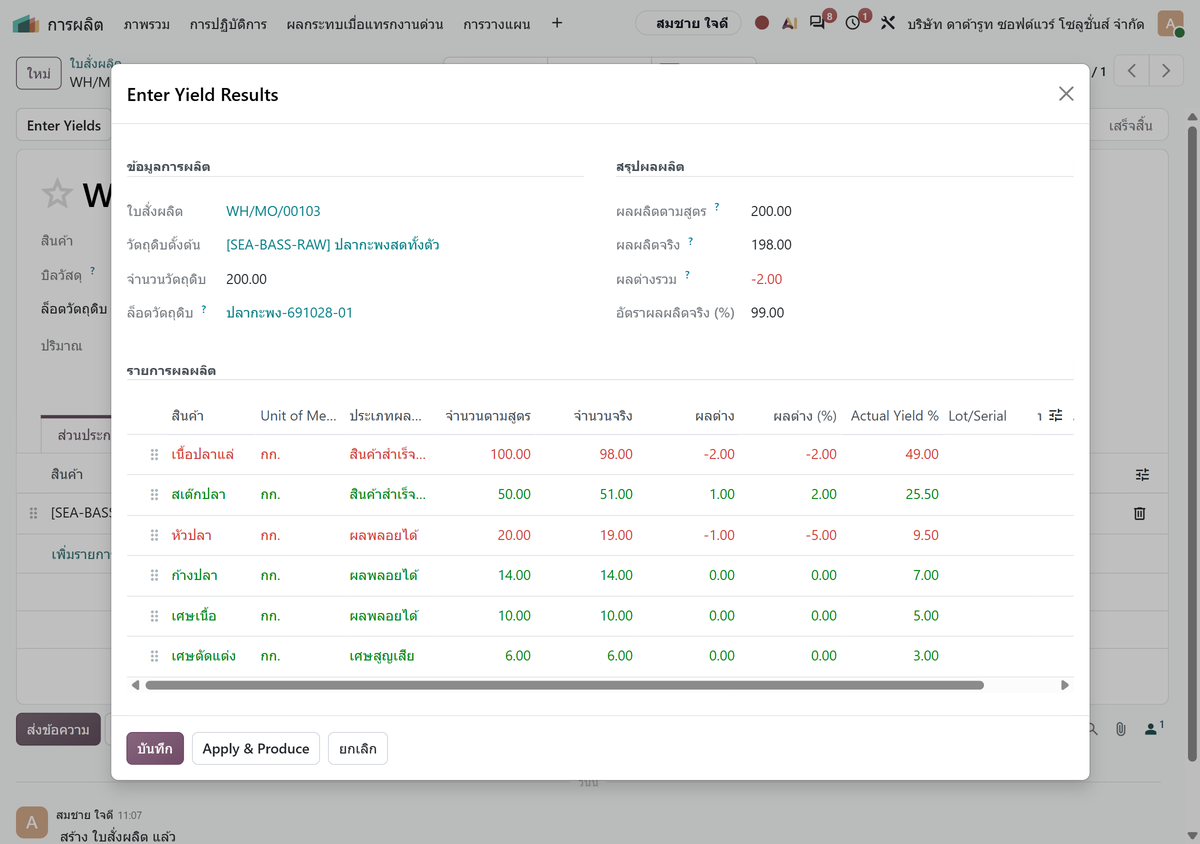
Task: Open [SEA-BASS-RAW] ปลากะพงสดทั้งตัว product link
Action: pos(333,245)
